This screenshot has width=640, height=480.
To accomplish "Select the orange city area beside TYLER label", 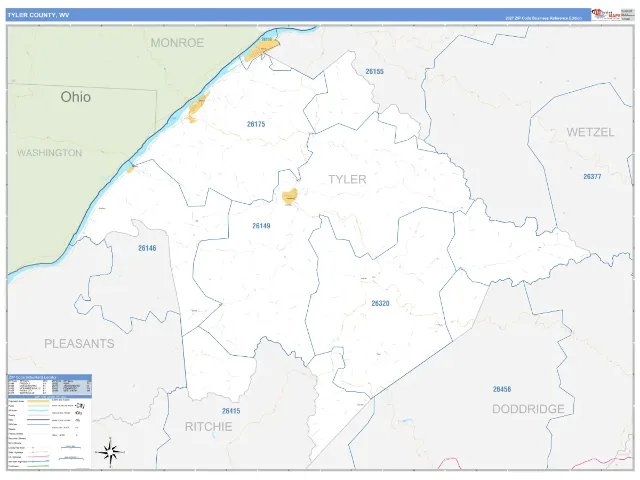I will pyautogui.click(x=290, y=196).
